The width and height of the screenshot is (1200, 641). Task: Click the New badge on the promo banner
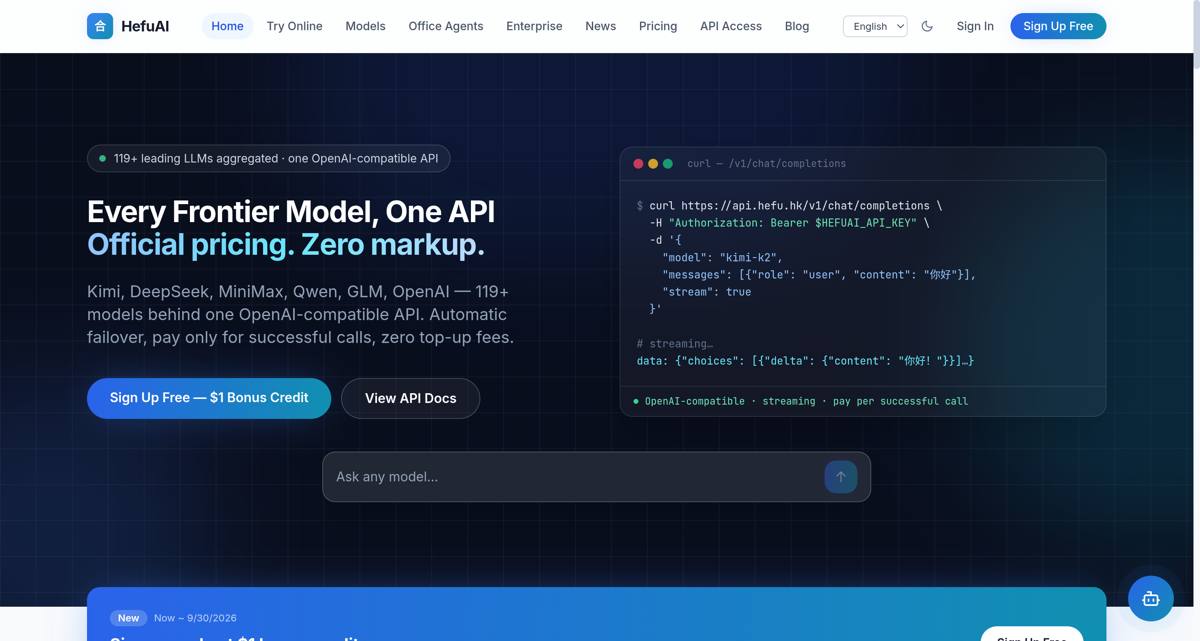pos(129,618)
